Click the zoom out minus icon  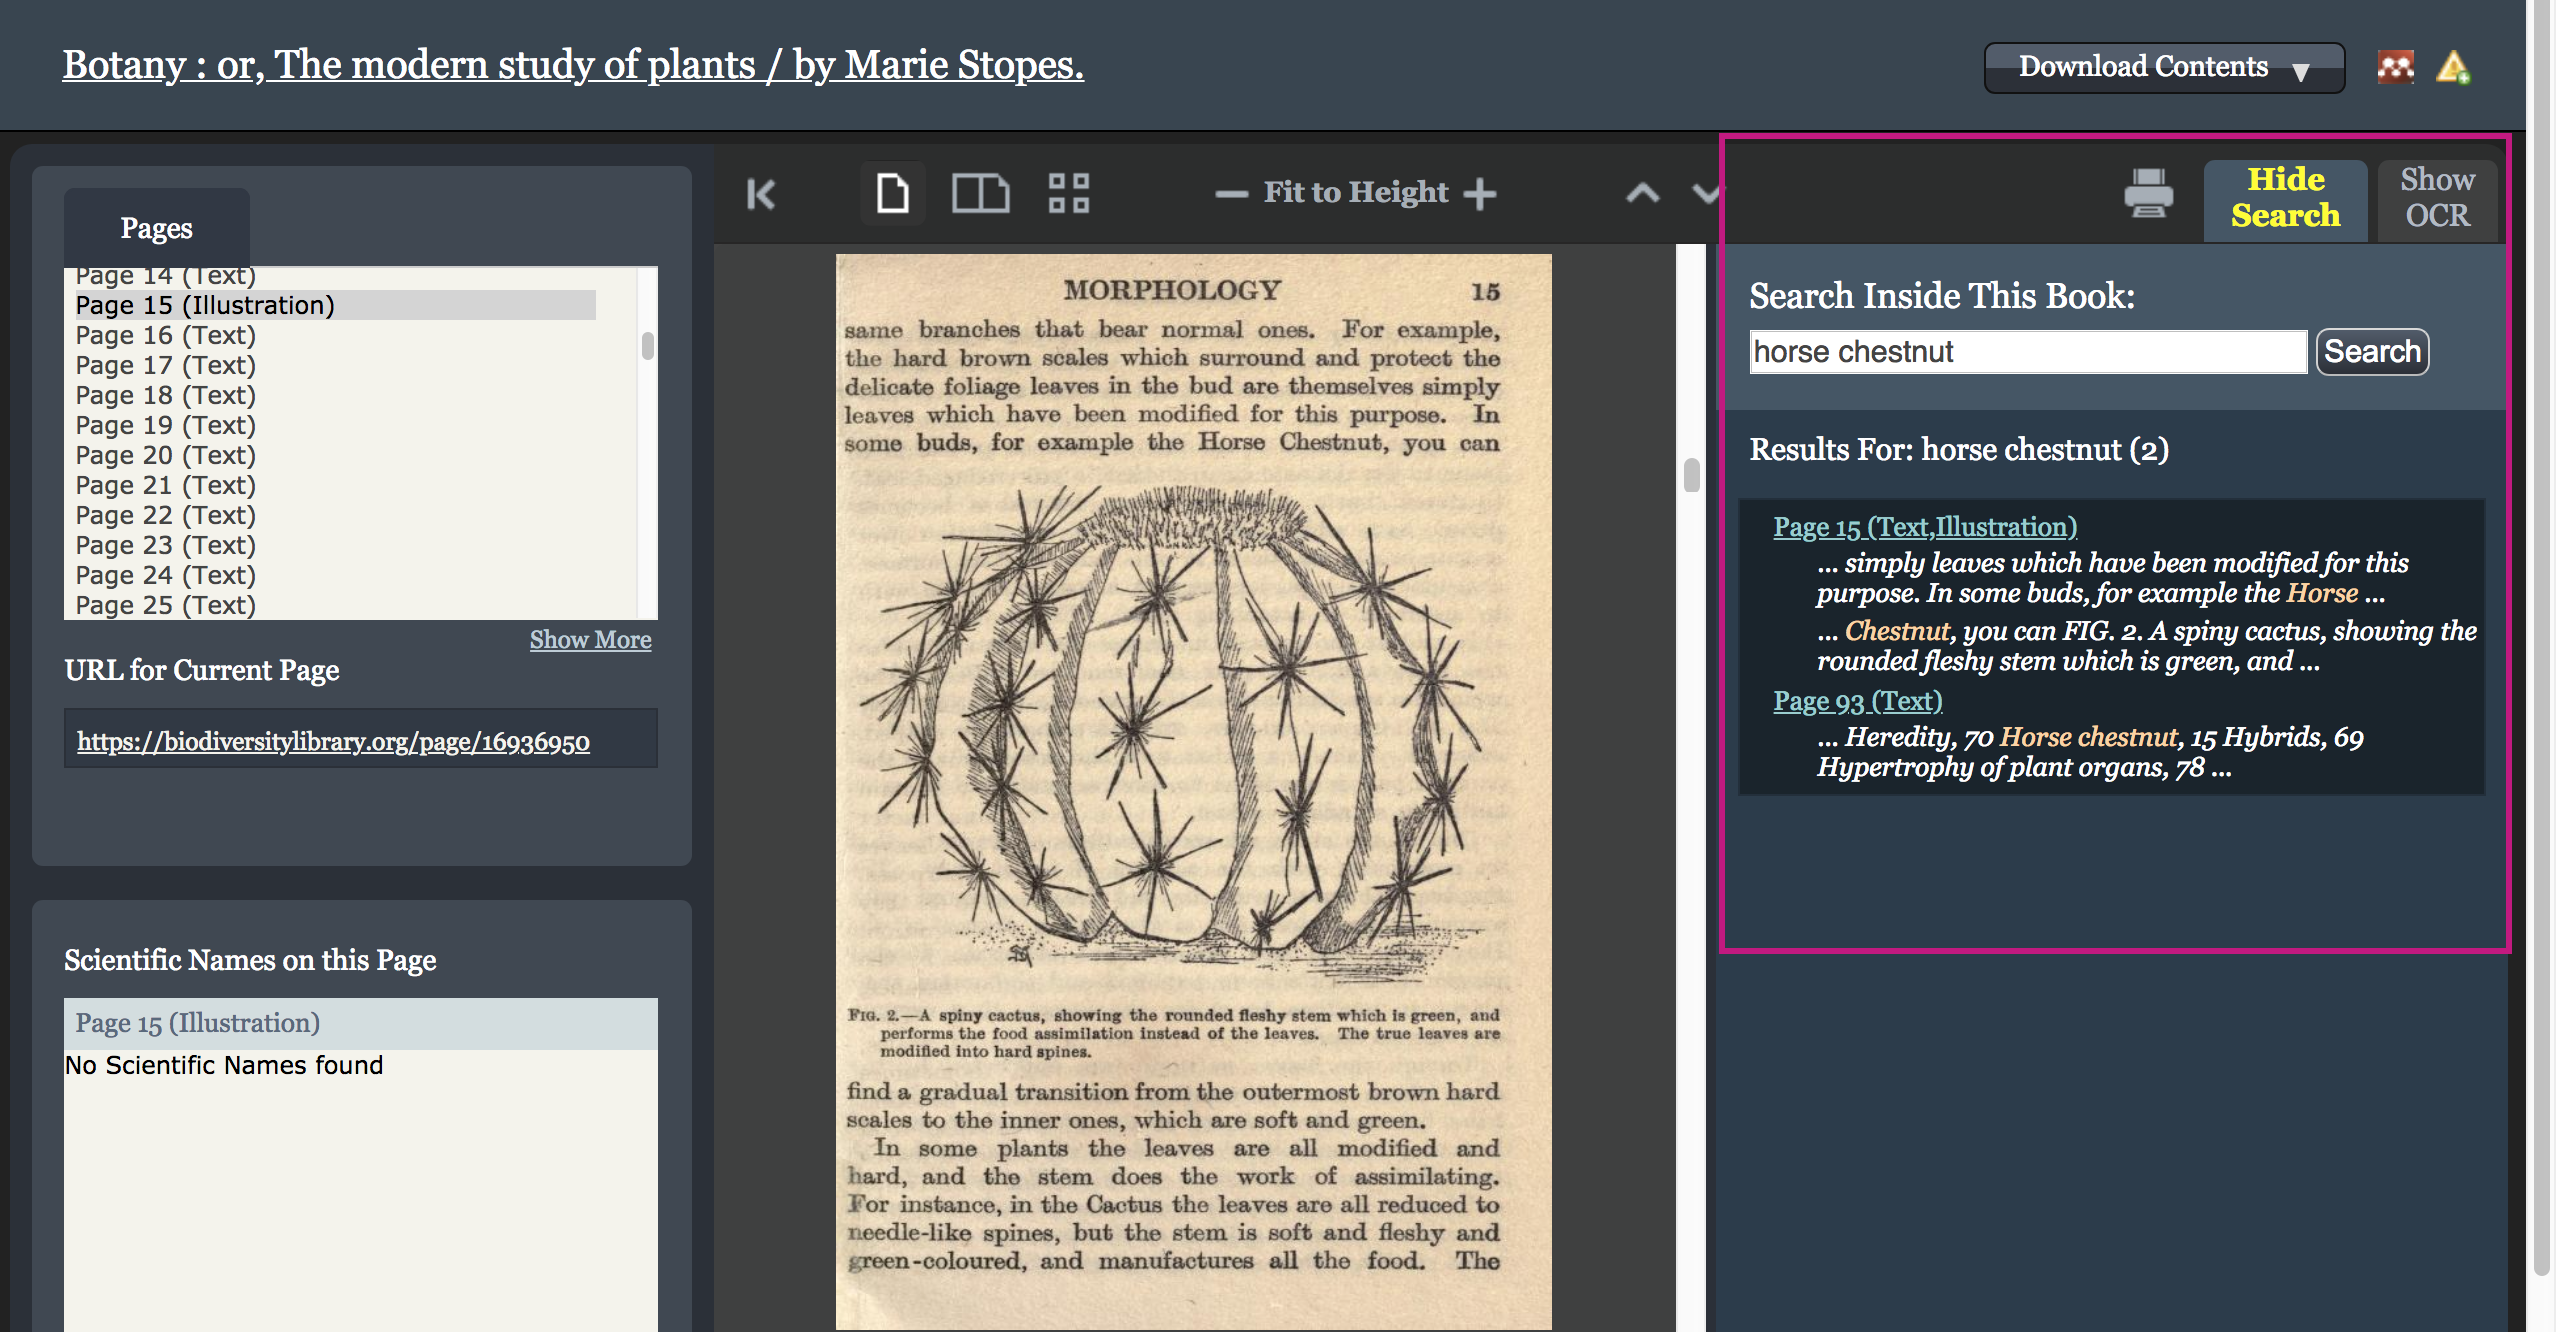click(1231, 194)
